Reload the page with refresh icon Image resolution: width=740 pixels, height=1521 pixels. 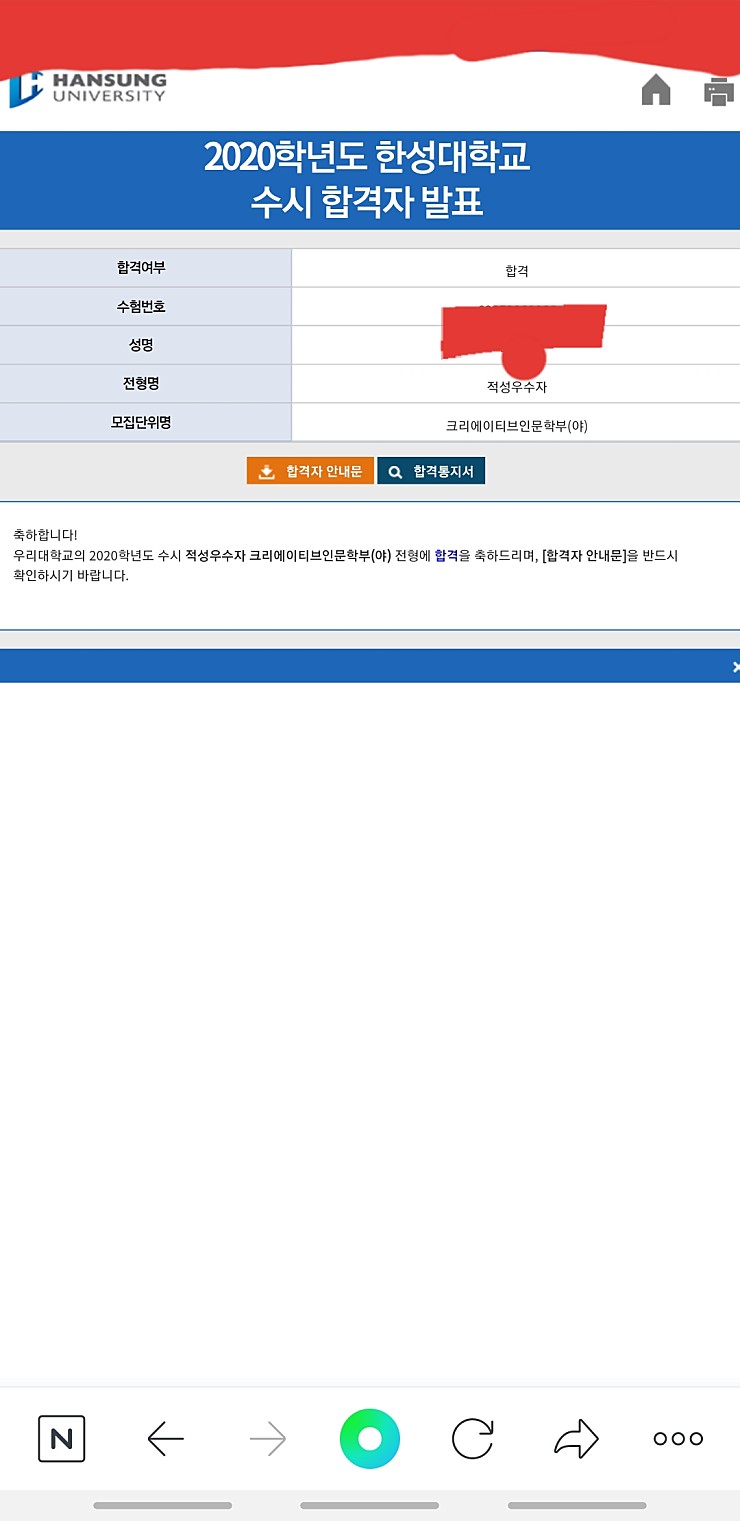[x=472, y=1439]
